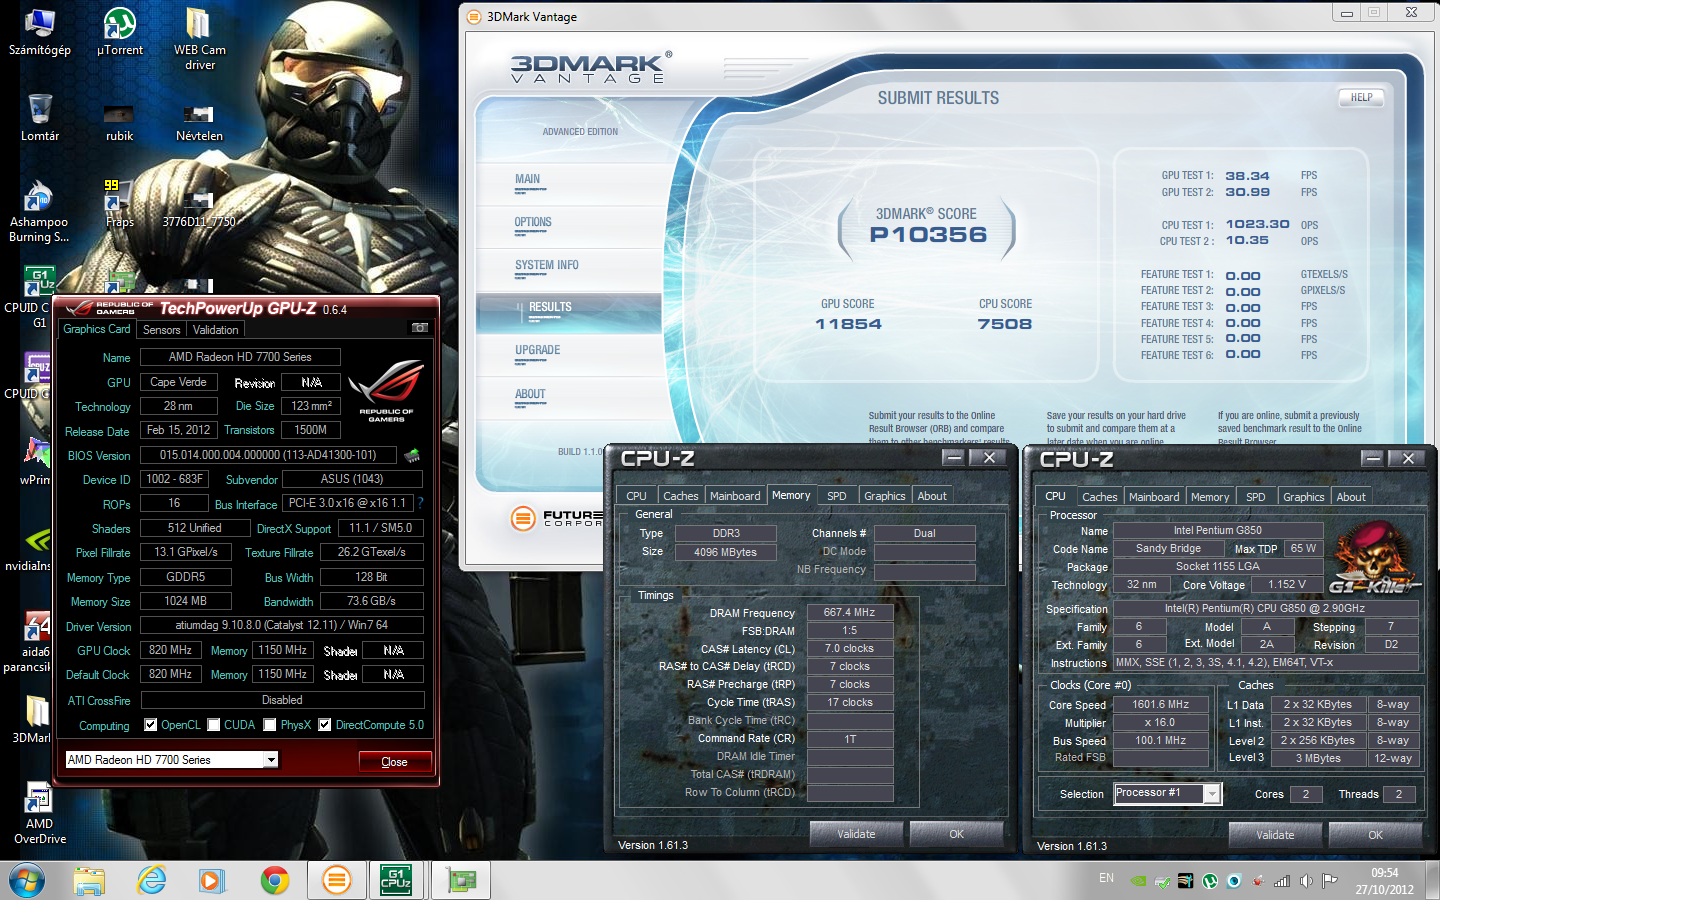
Task: Open the Számítógép desktop icon
Action: [x=40, y=32]
